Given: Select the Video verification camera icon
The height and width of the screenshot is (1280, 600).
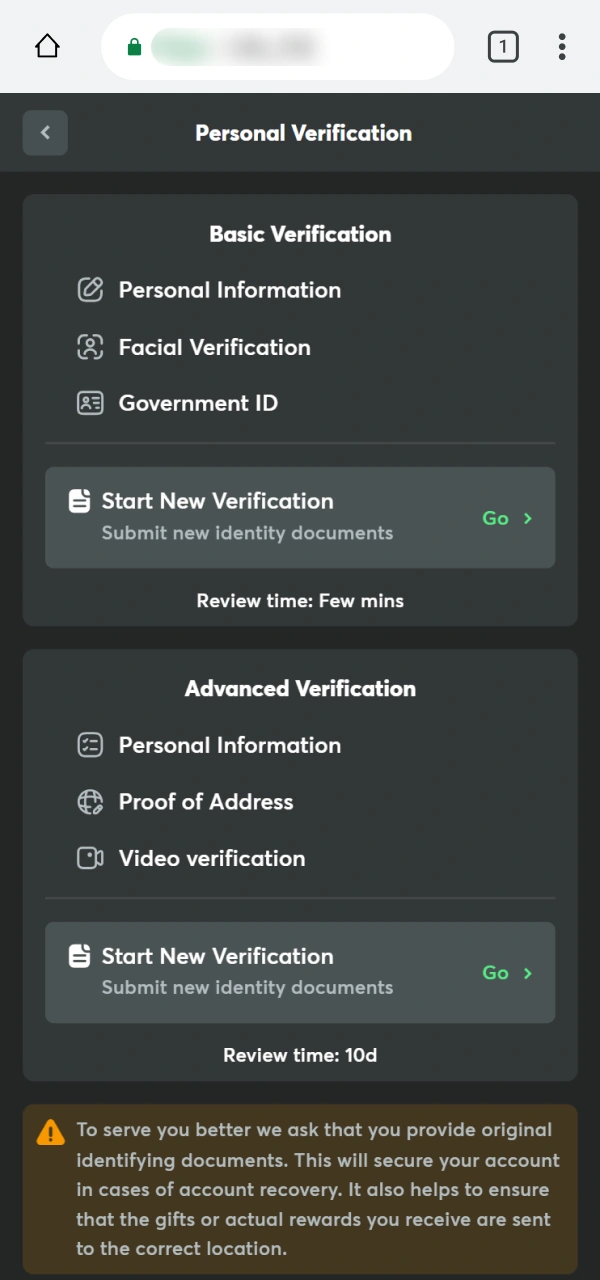Looking at the screenshot, I should coord(90,858).
